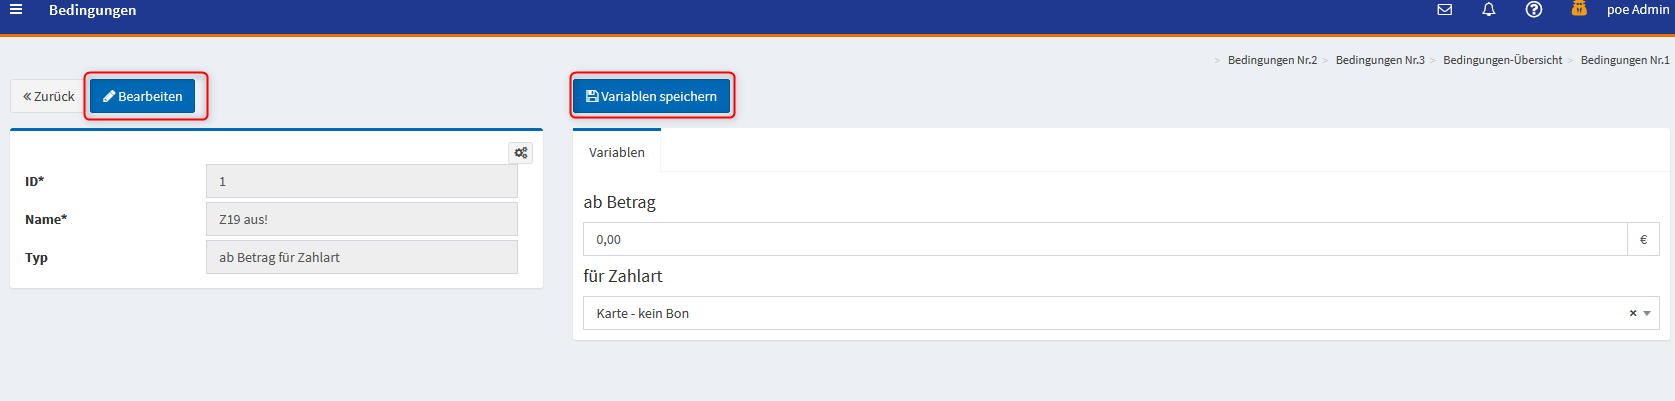Clear the selected Zahlart with the x
Screen dimensions: 1675x401
point(1633,313)
